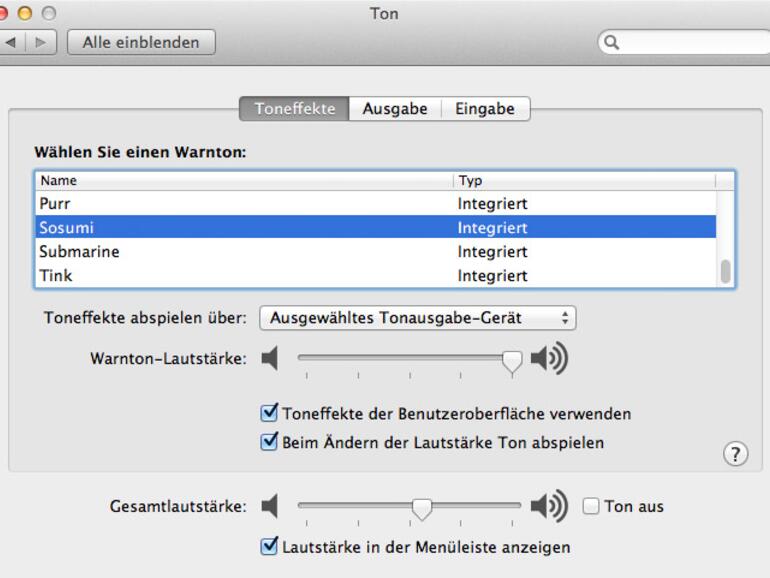Click the alert sound list scrollbar
This screenshot has width=770, height=578.
(x=725, y=271)
